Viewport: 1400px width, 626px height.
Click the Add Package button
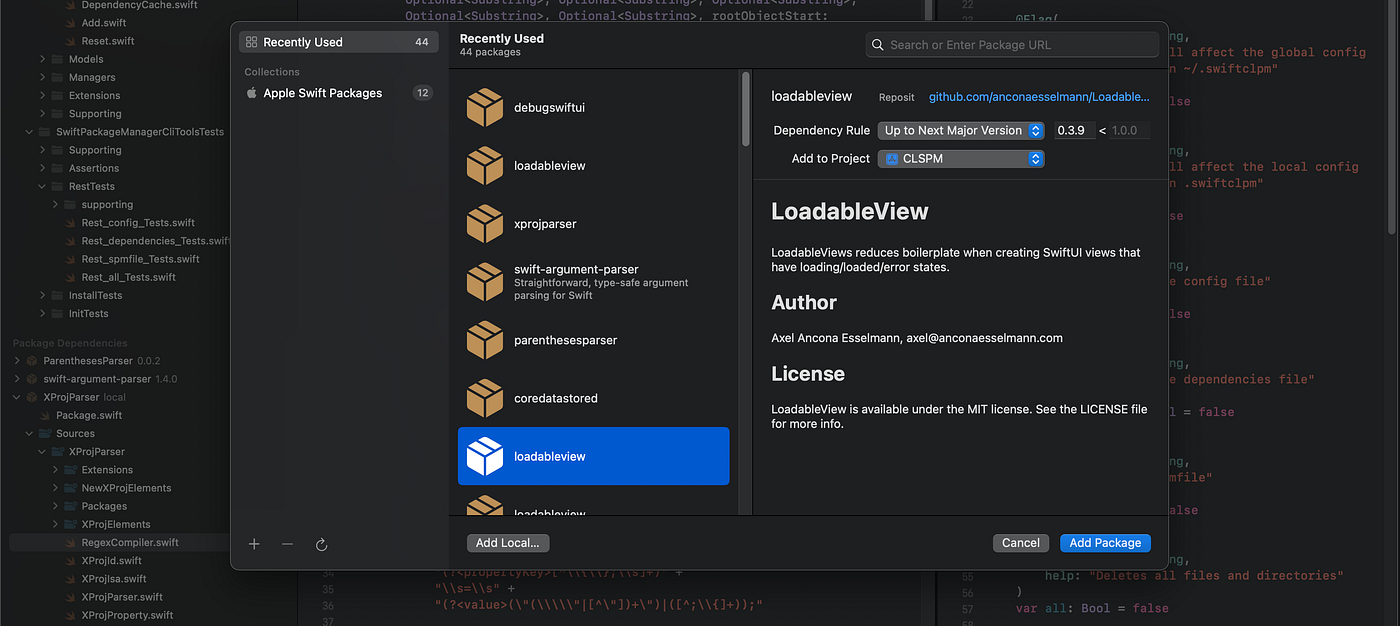pyautogui.click(x=1105, y=543)
